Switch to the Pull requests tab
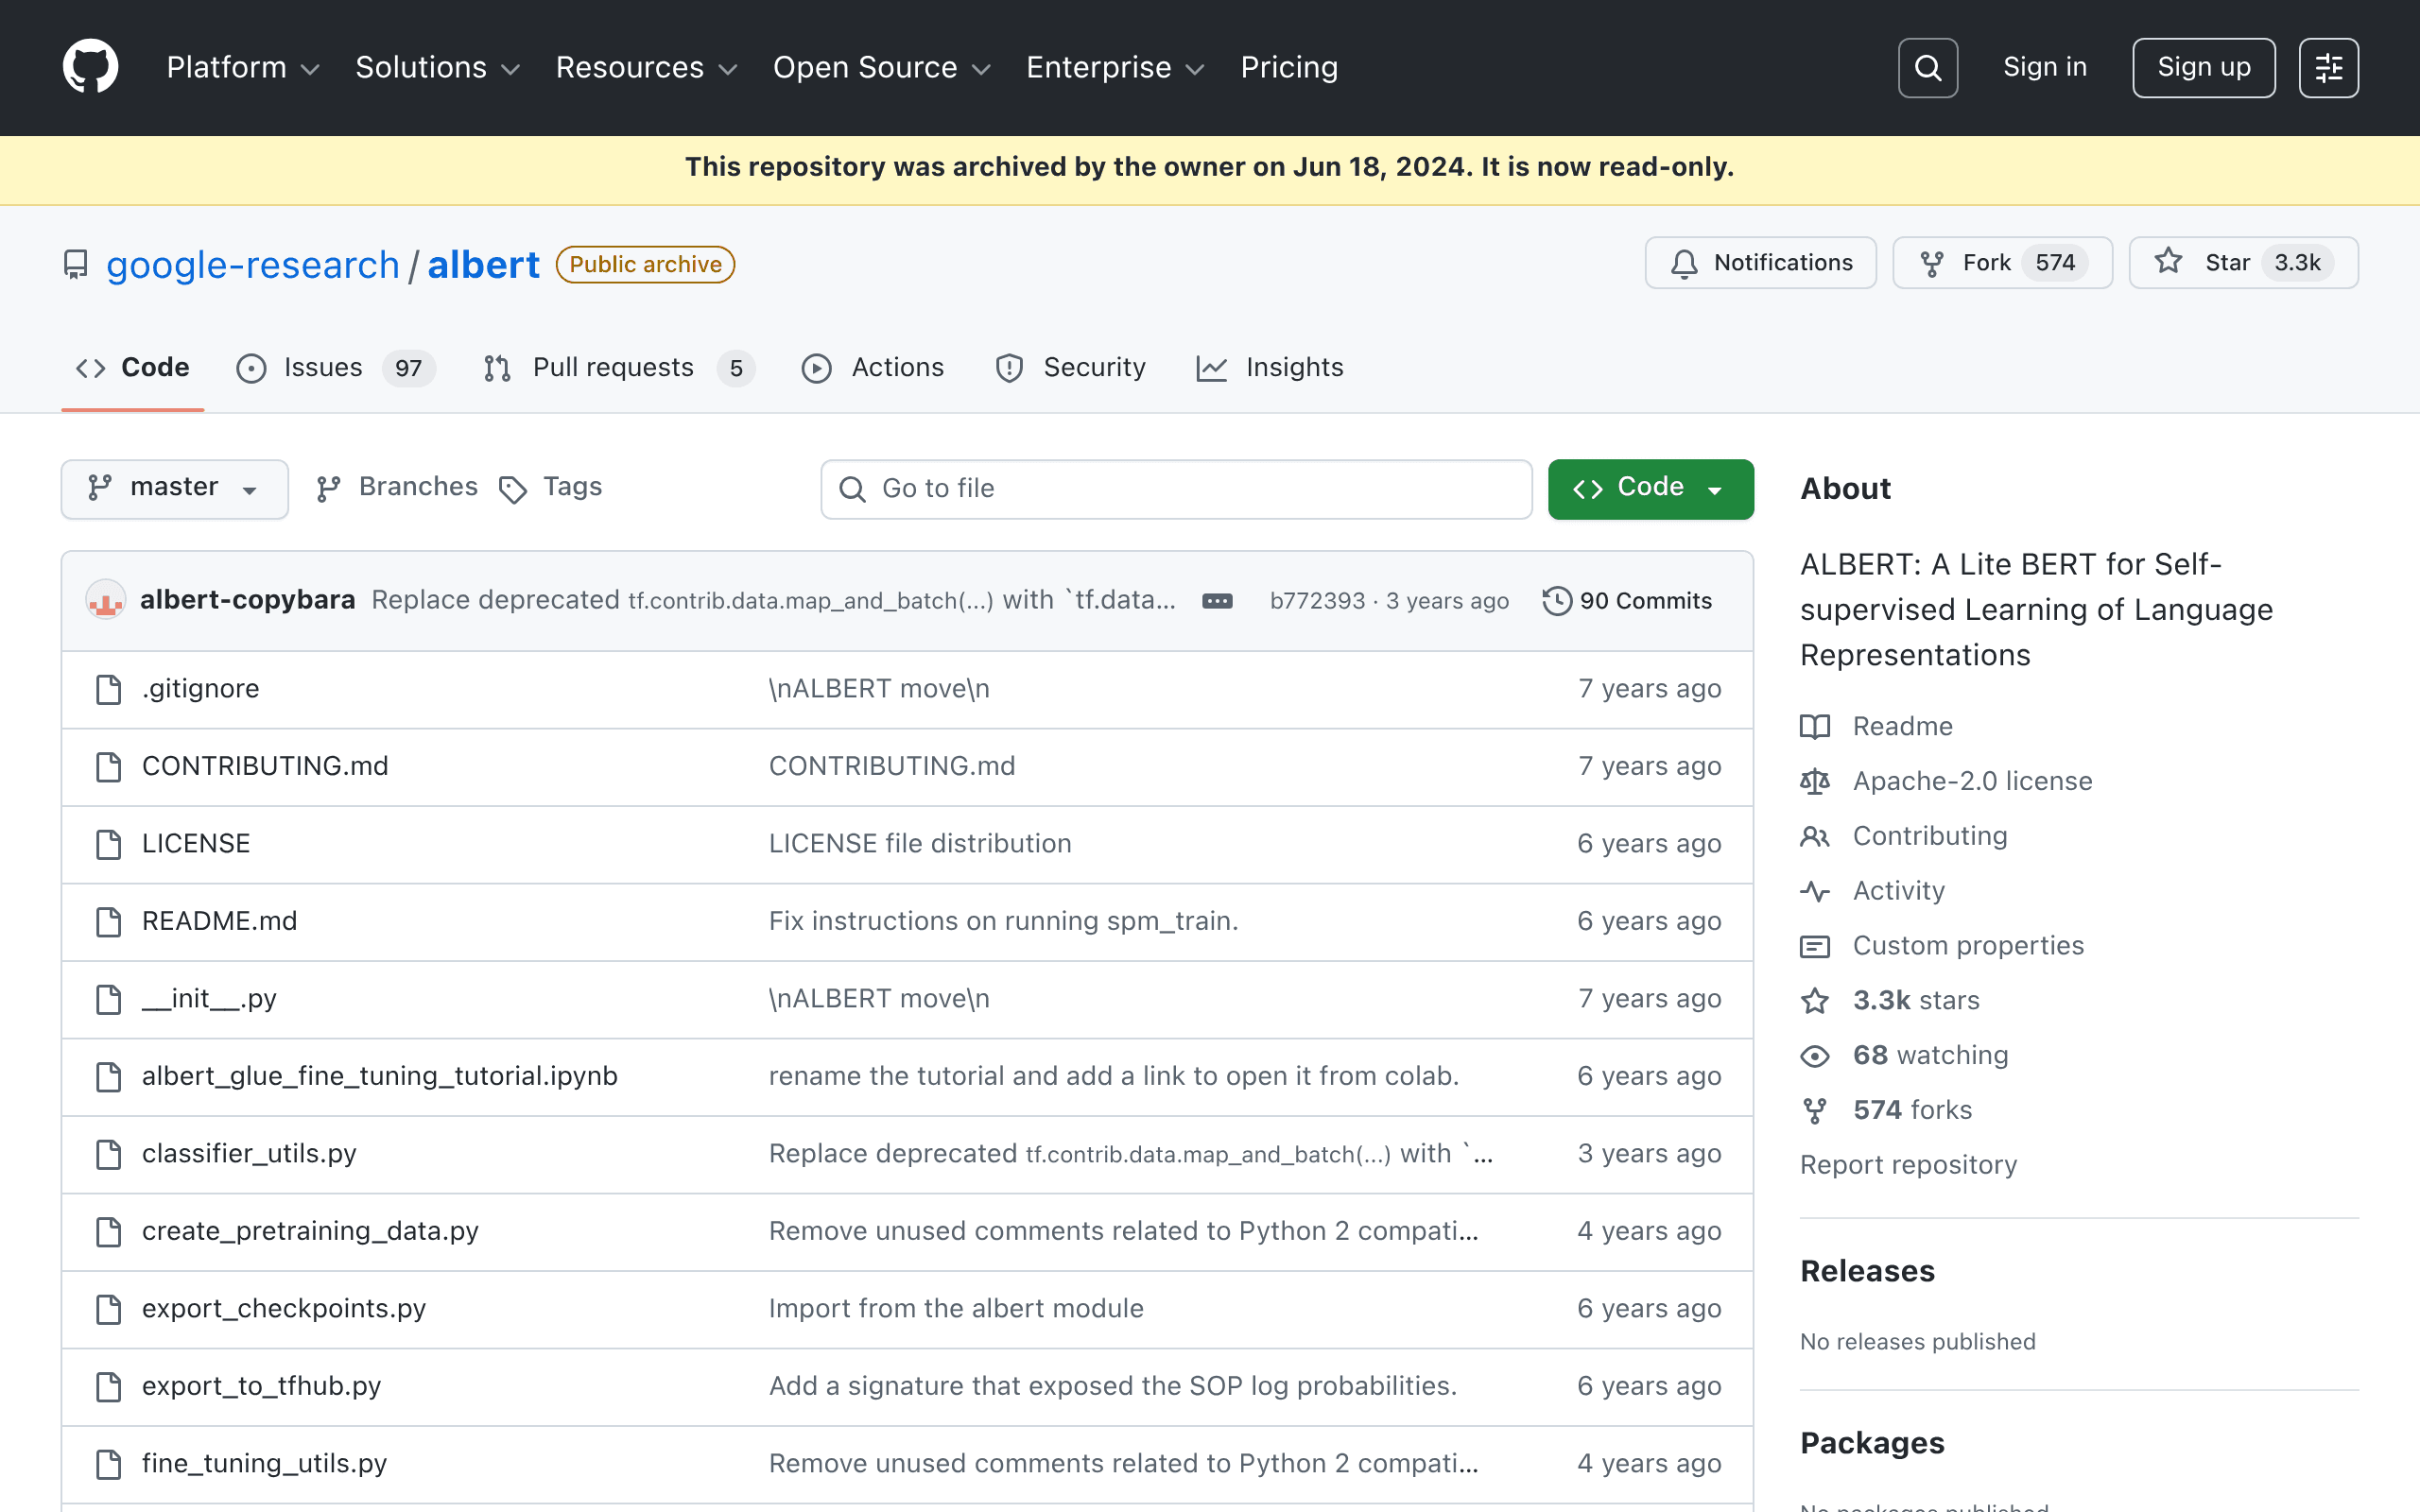 tap(618, 368)
